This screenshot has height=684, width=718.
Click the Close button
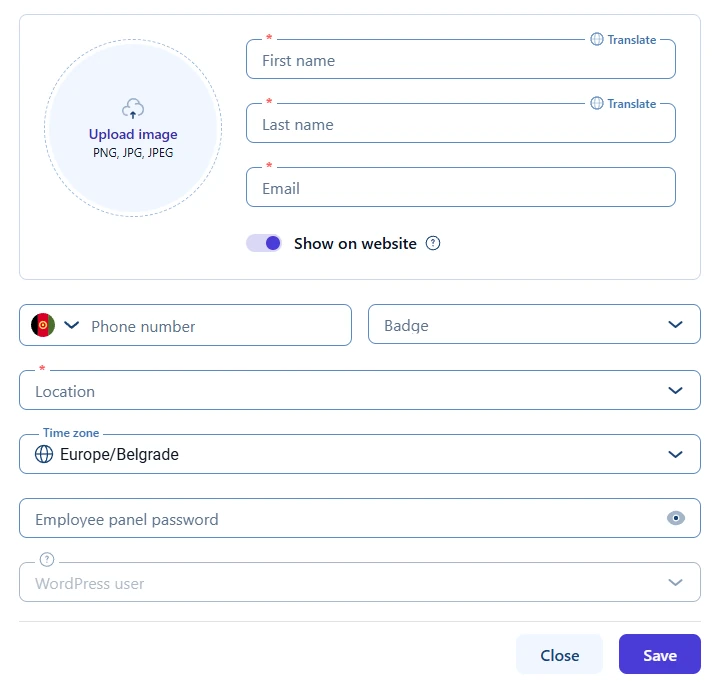(559, 655)
